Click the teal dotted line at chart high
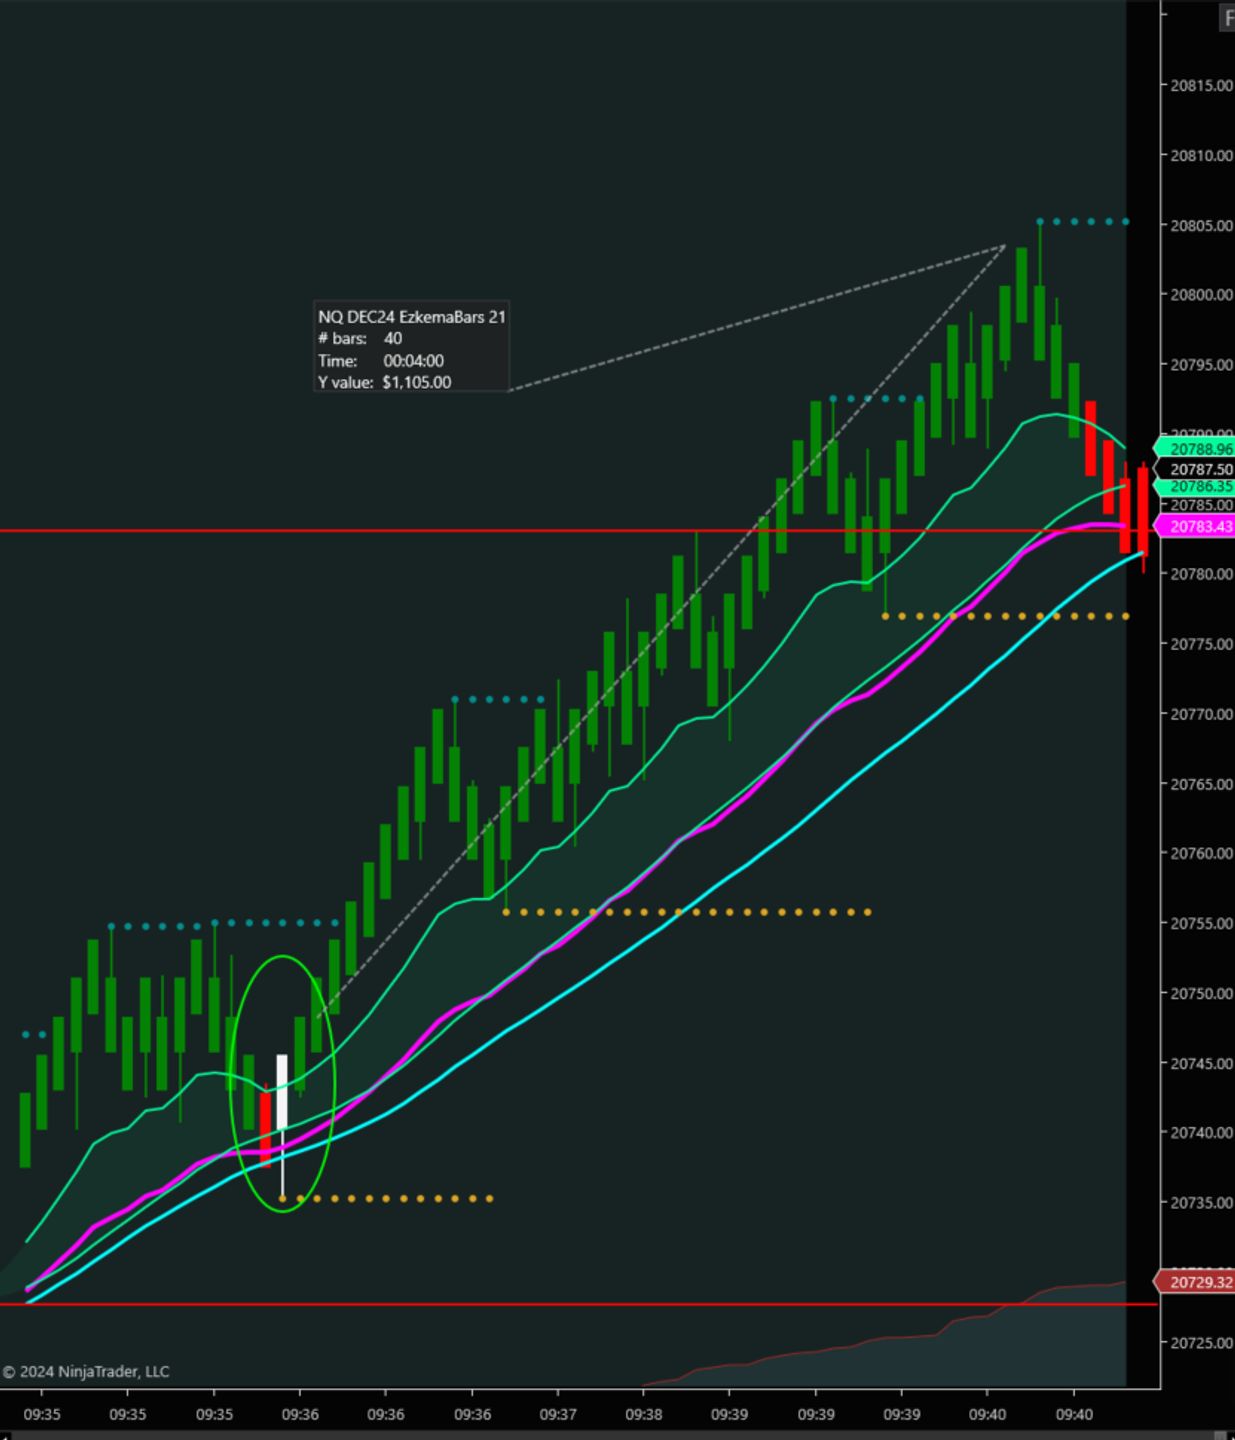The height and width of the screenshot is (1440, 1235). pos(1083,221)
